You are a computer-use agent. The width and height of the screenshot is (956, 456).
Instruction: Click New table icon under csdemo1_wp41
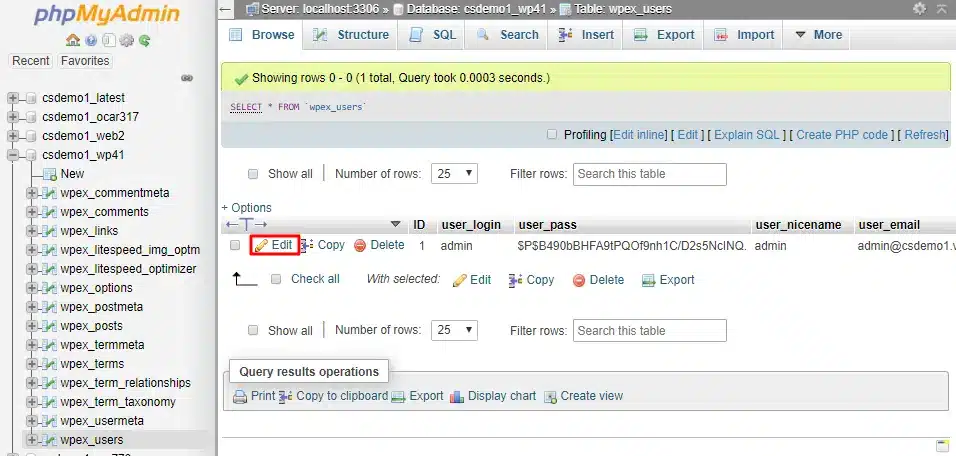50,174
